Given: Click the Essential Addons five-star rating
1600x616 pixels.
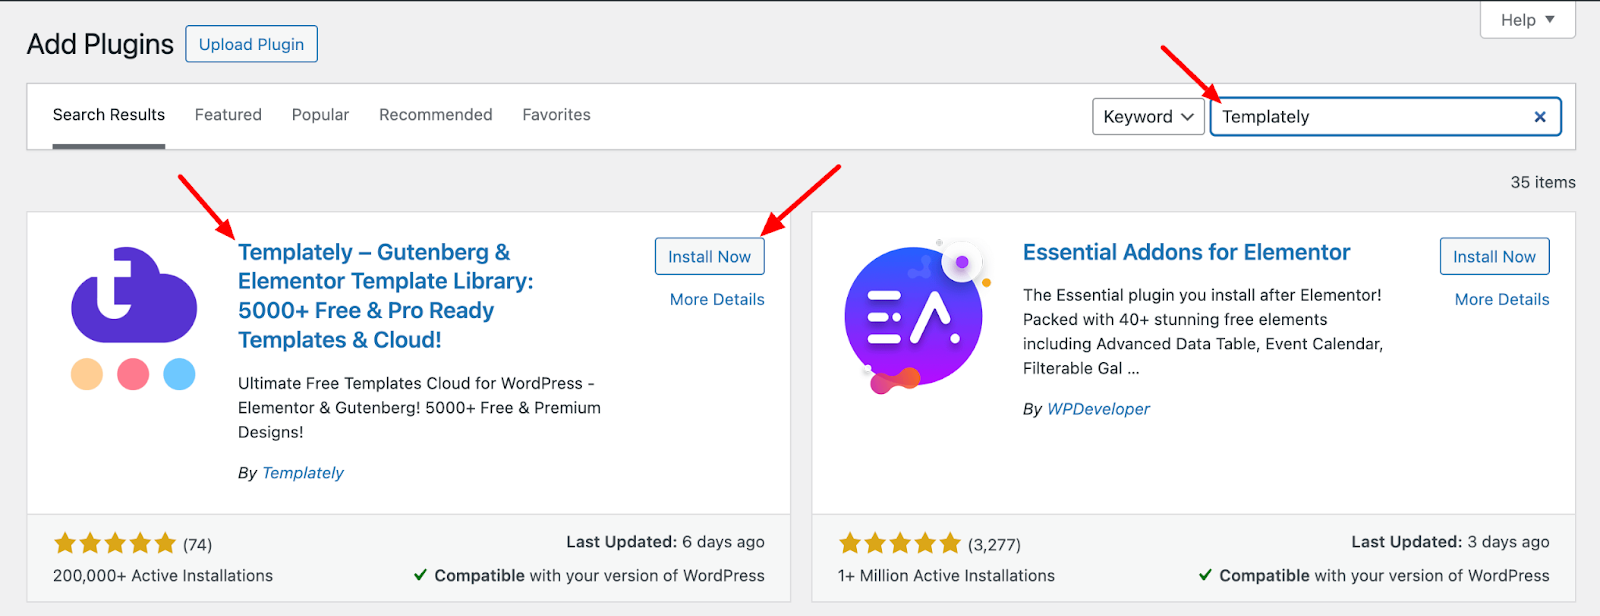Looking at the screenshot, I should click(900, 544).
